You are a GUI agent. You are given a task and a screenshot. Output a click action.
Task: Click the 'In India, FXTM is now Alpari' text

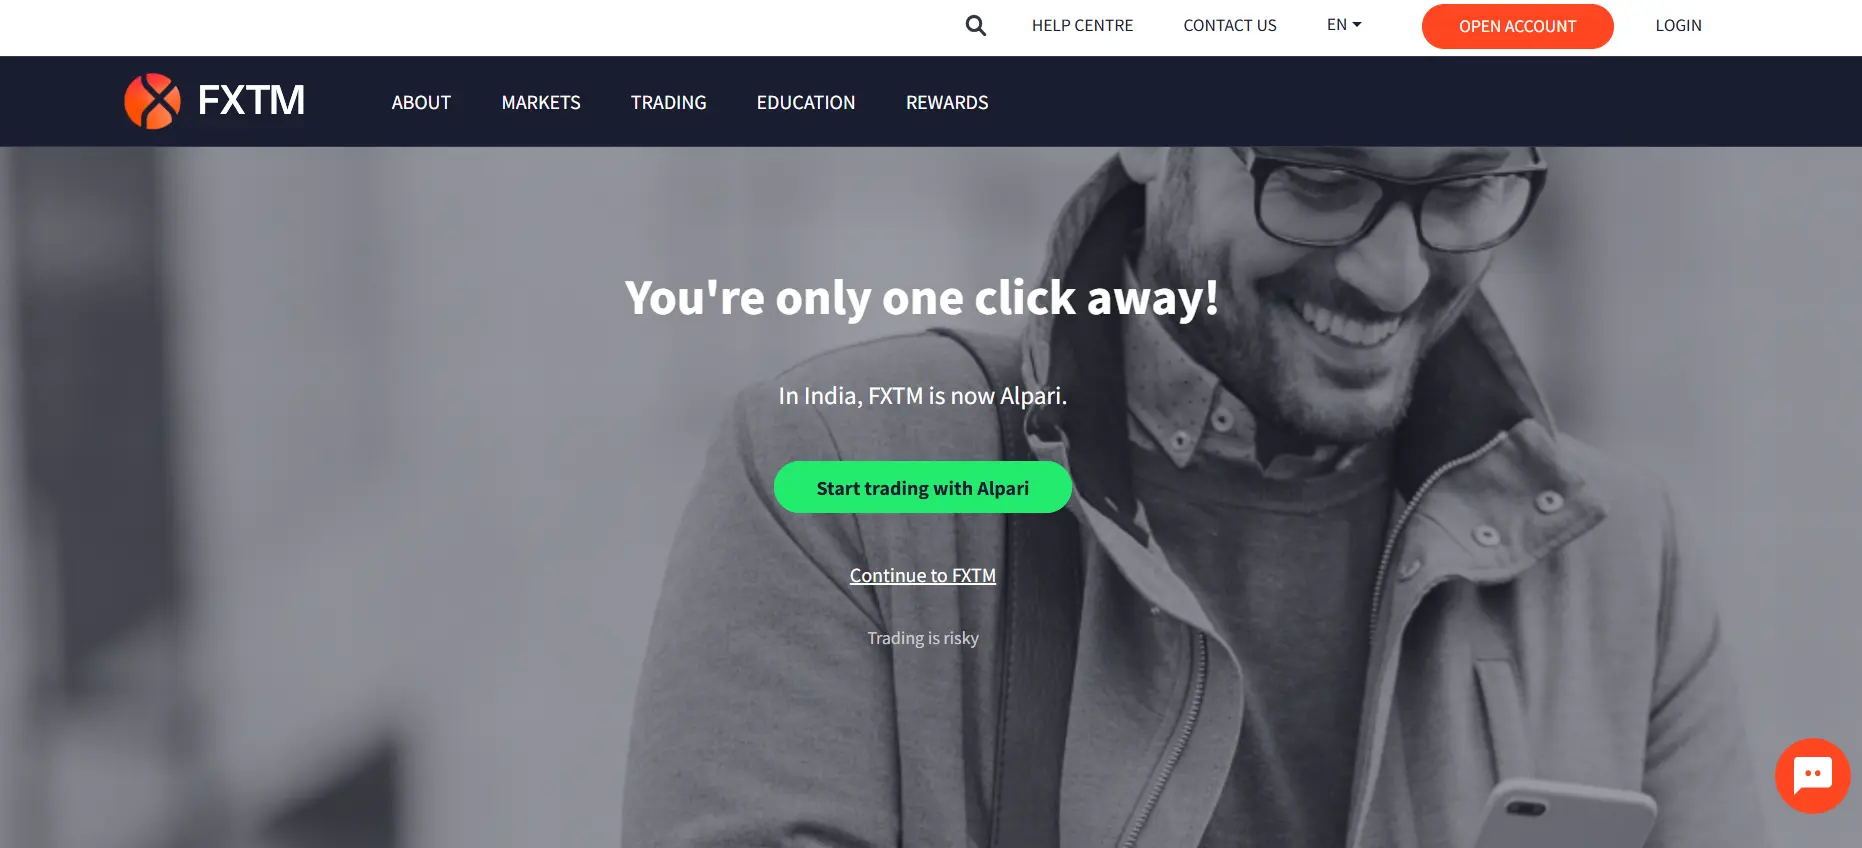pyautogui.click(x=923, y=396)
